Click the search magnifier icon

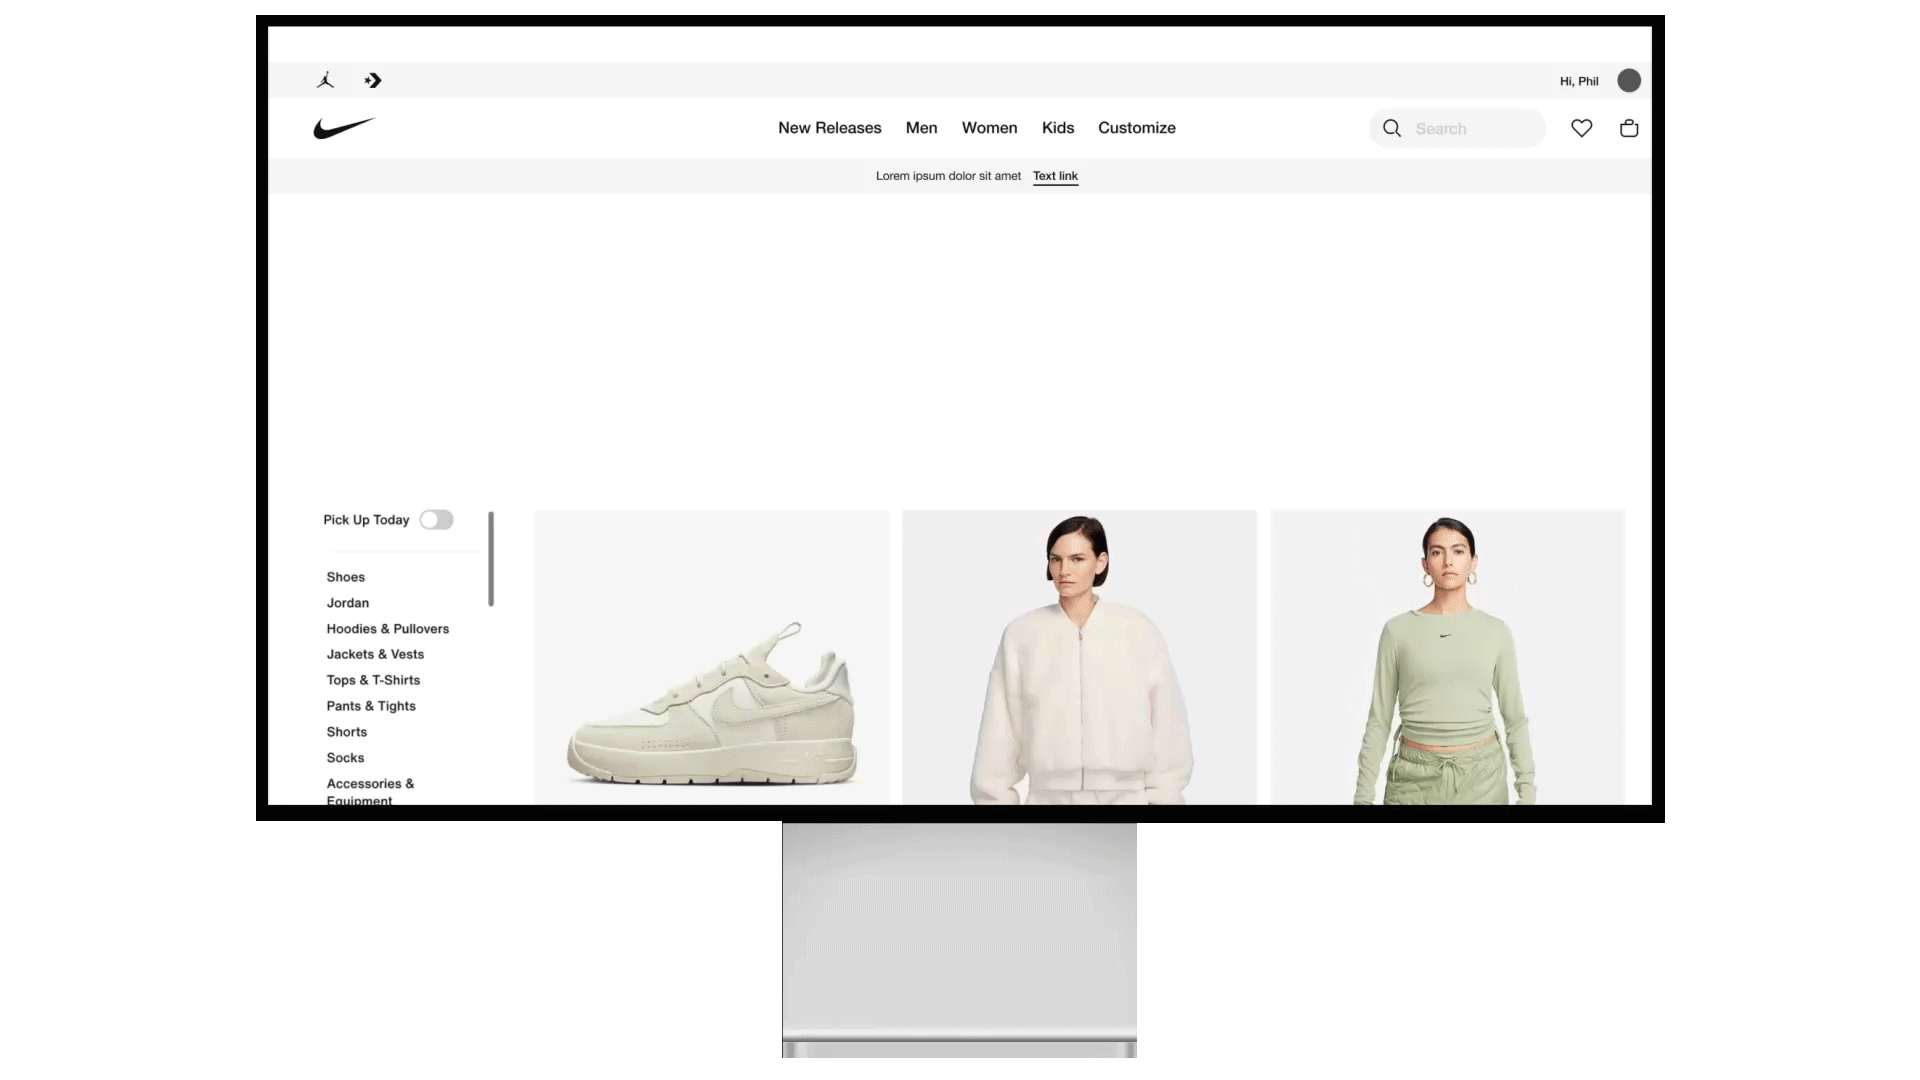coord(1391,128)
